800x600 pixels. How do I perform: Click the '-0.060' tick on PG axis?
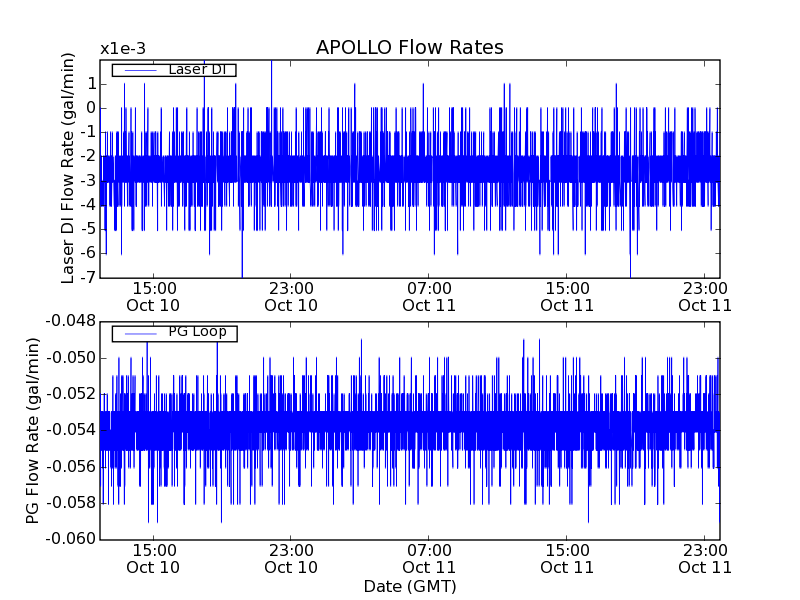click(x=71, y=539)
